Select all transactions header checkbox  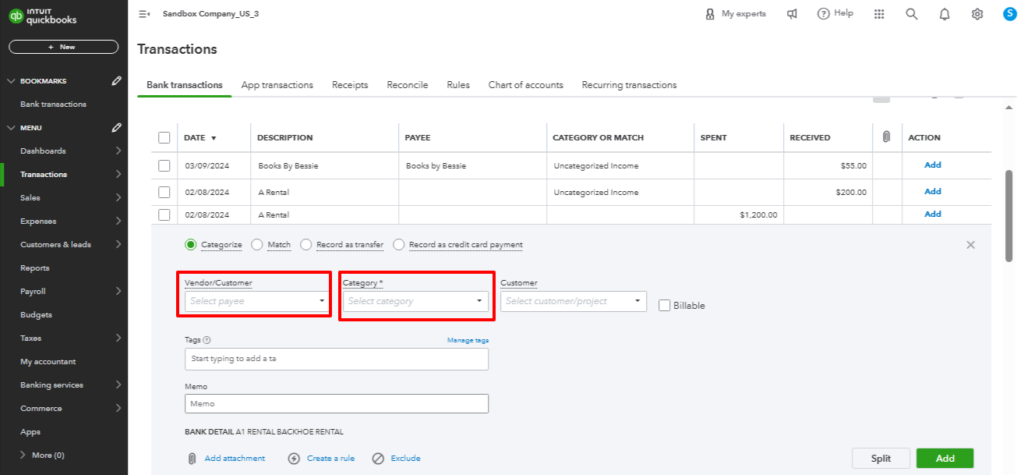pos(164,138)
